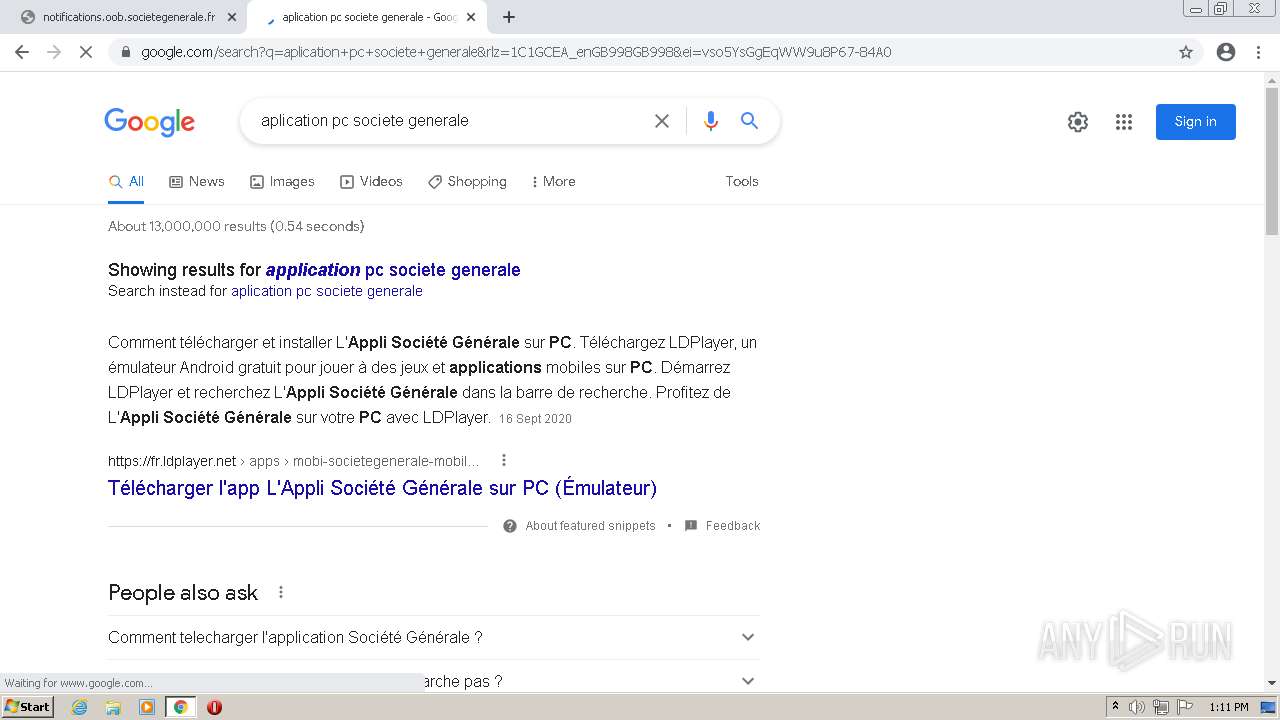Clear the Google search box
The width and height of the screenshot is (1280, 720).
(x=662, y=121)
